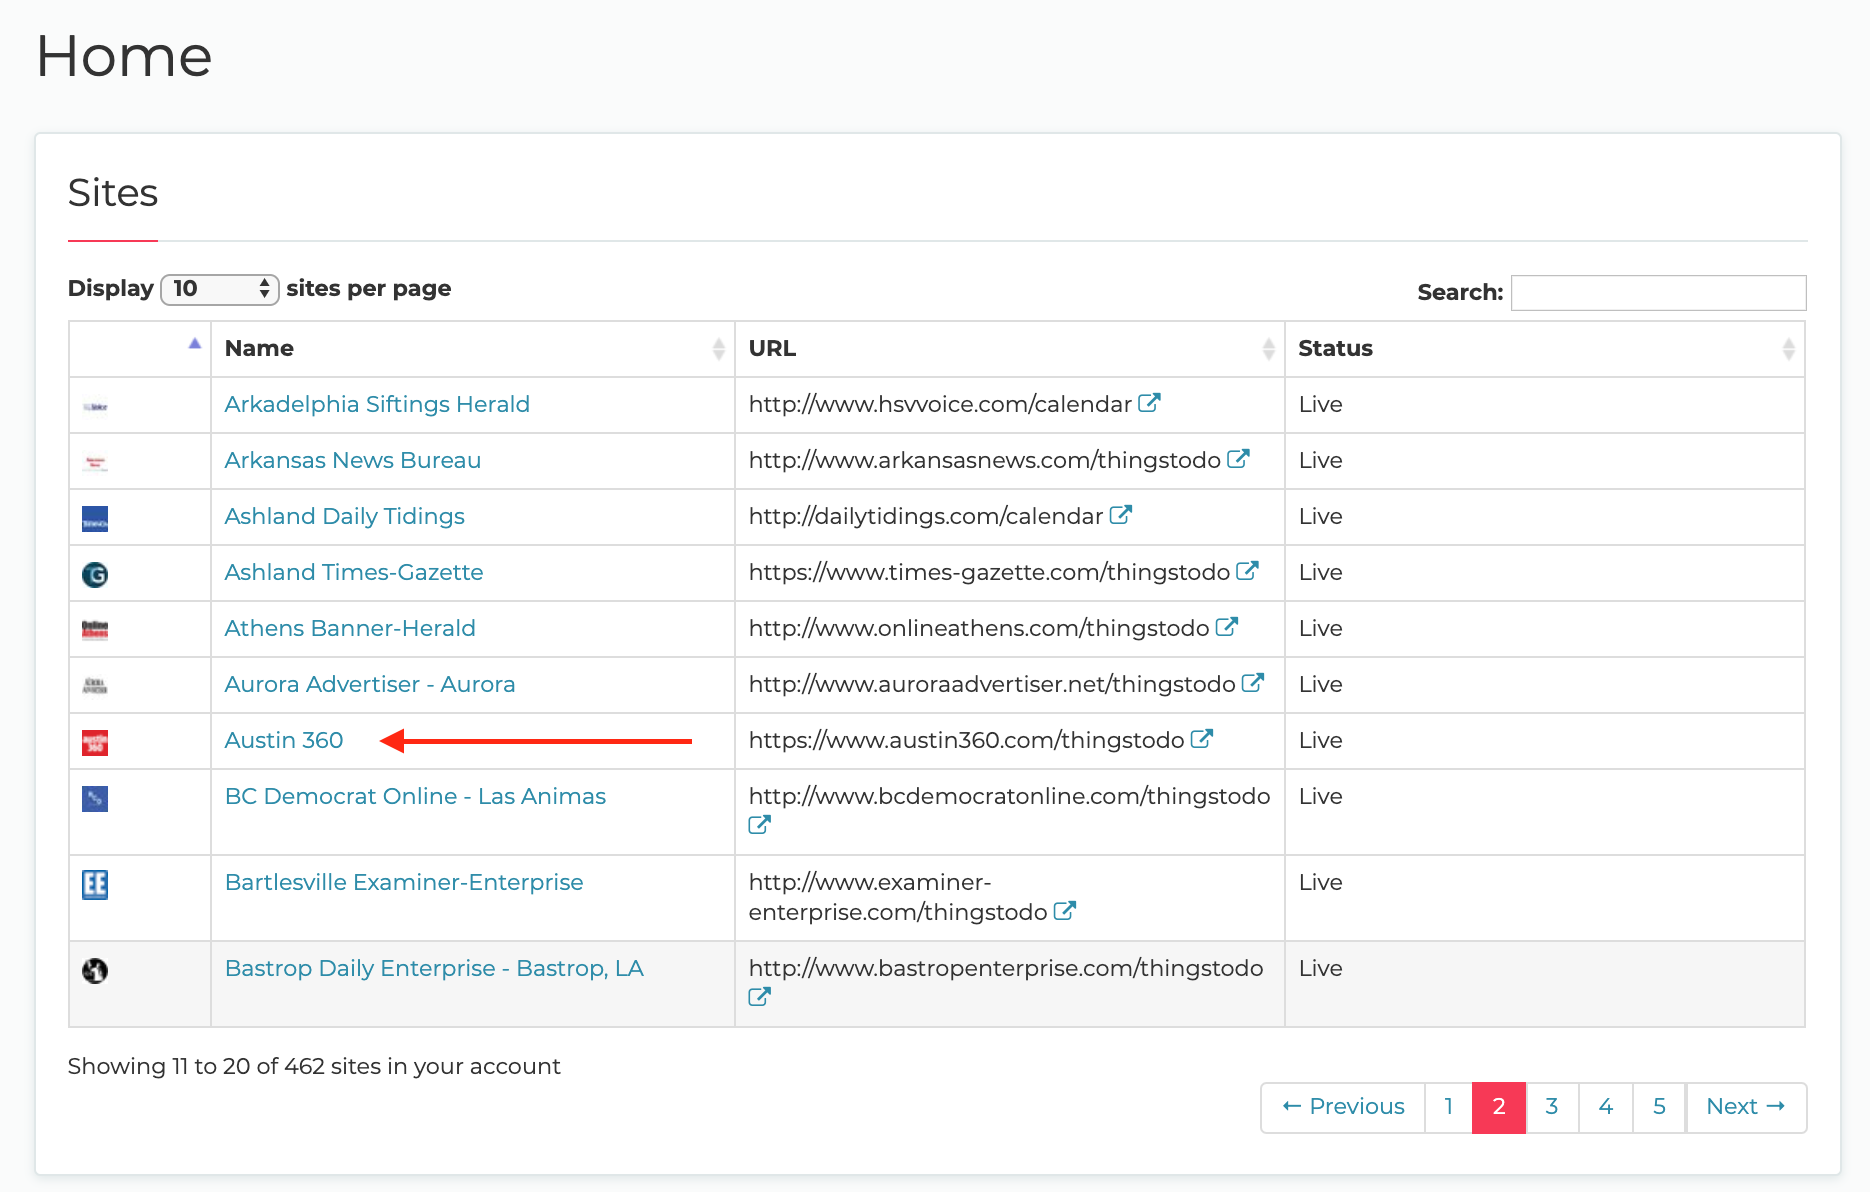Go to the Next page
Image resolution: width=1870 pixels, height=1192 pixels.
(x=1746, y=1107)
